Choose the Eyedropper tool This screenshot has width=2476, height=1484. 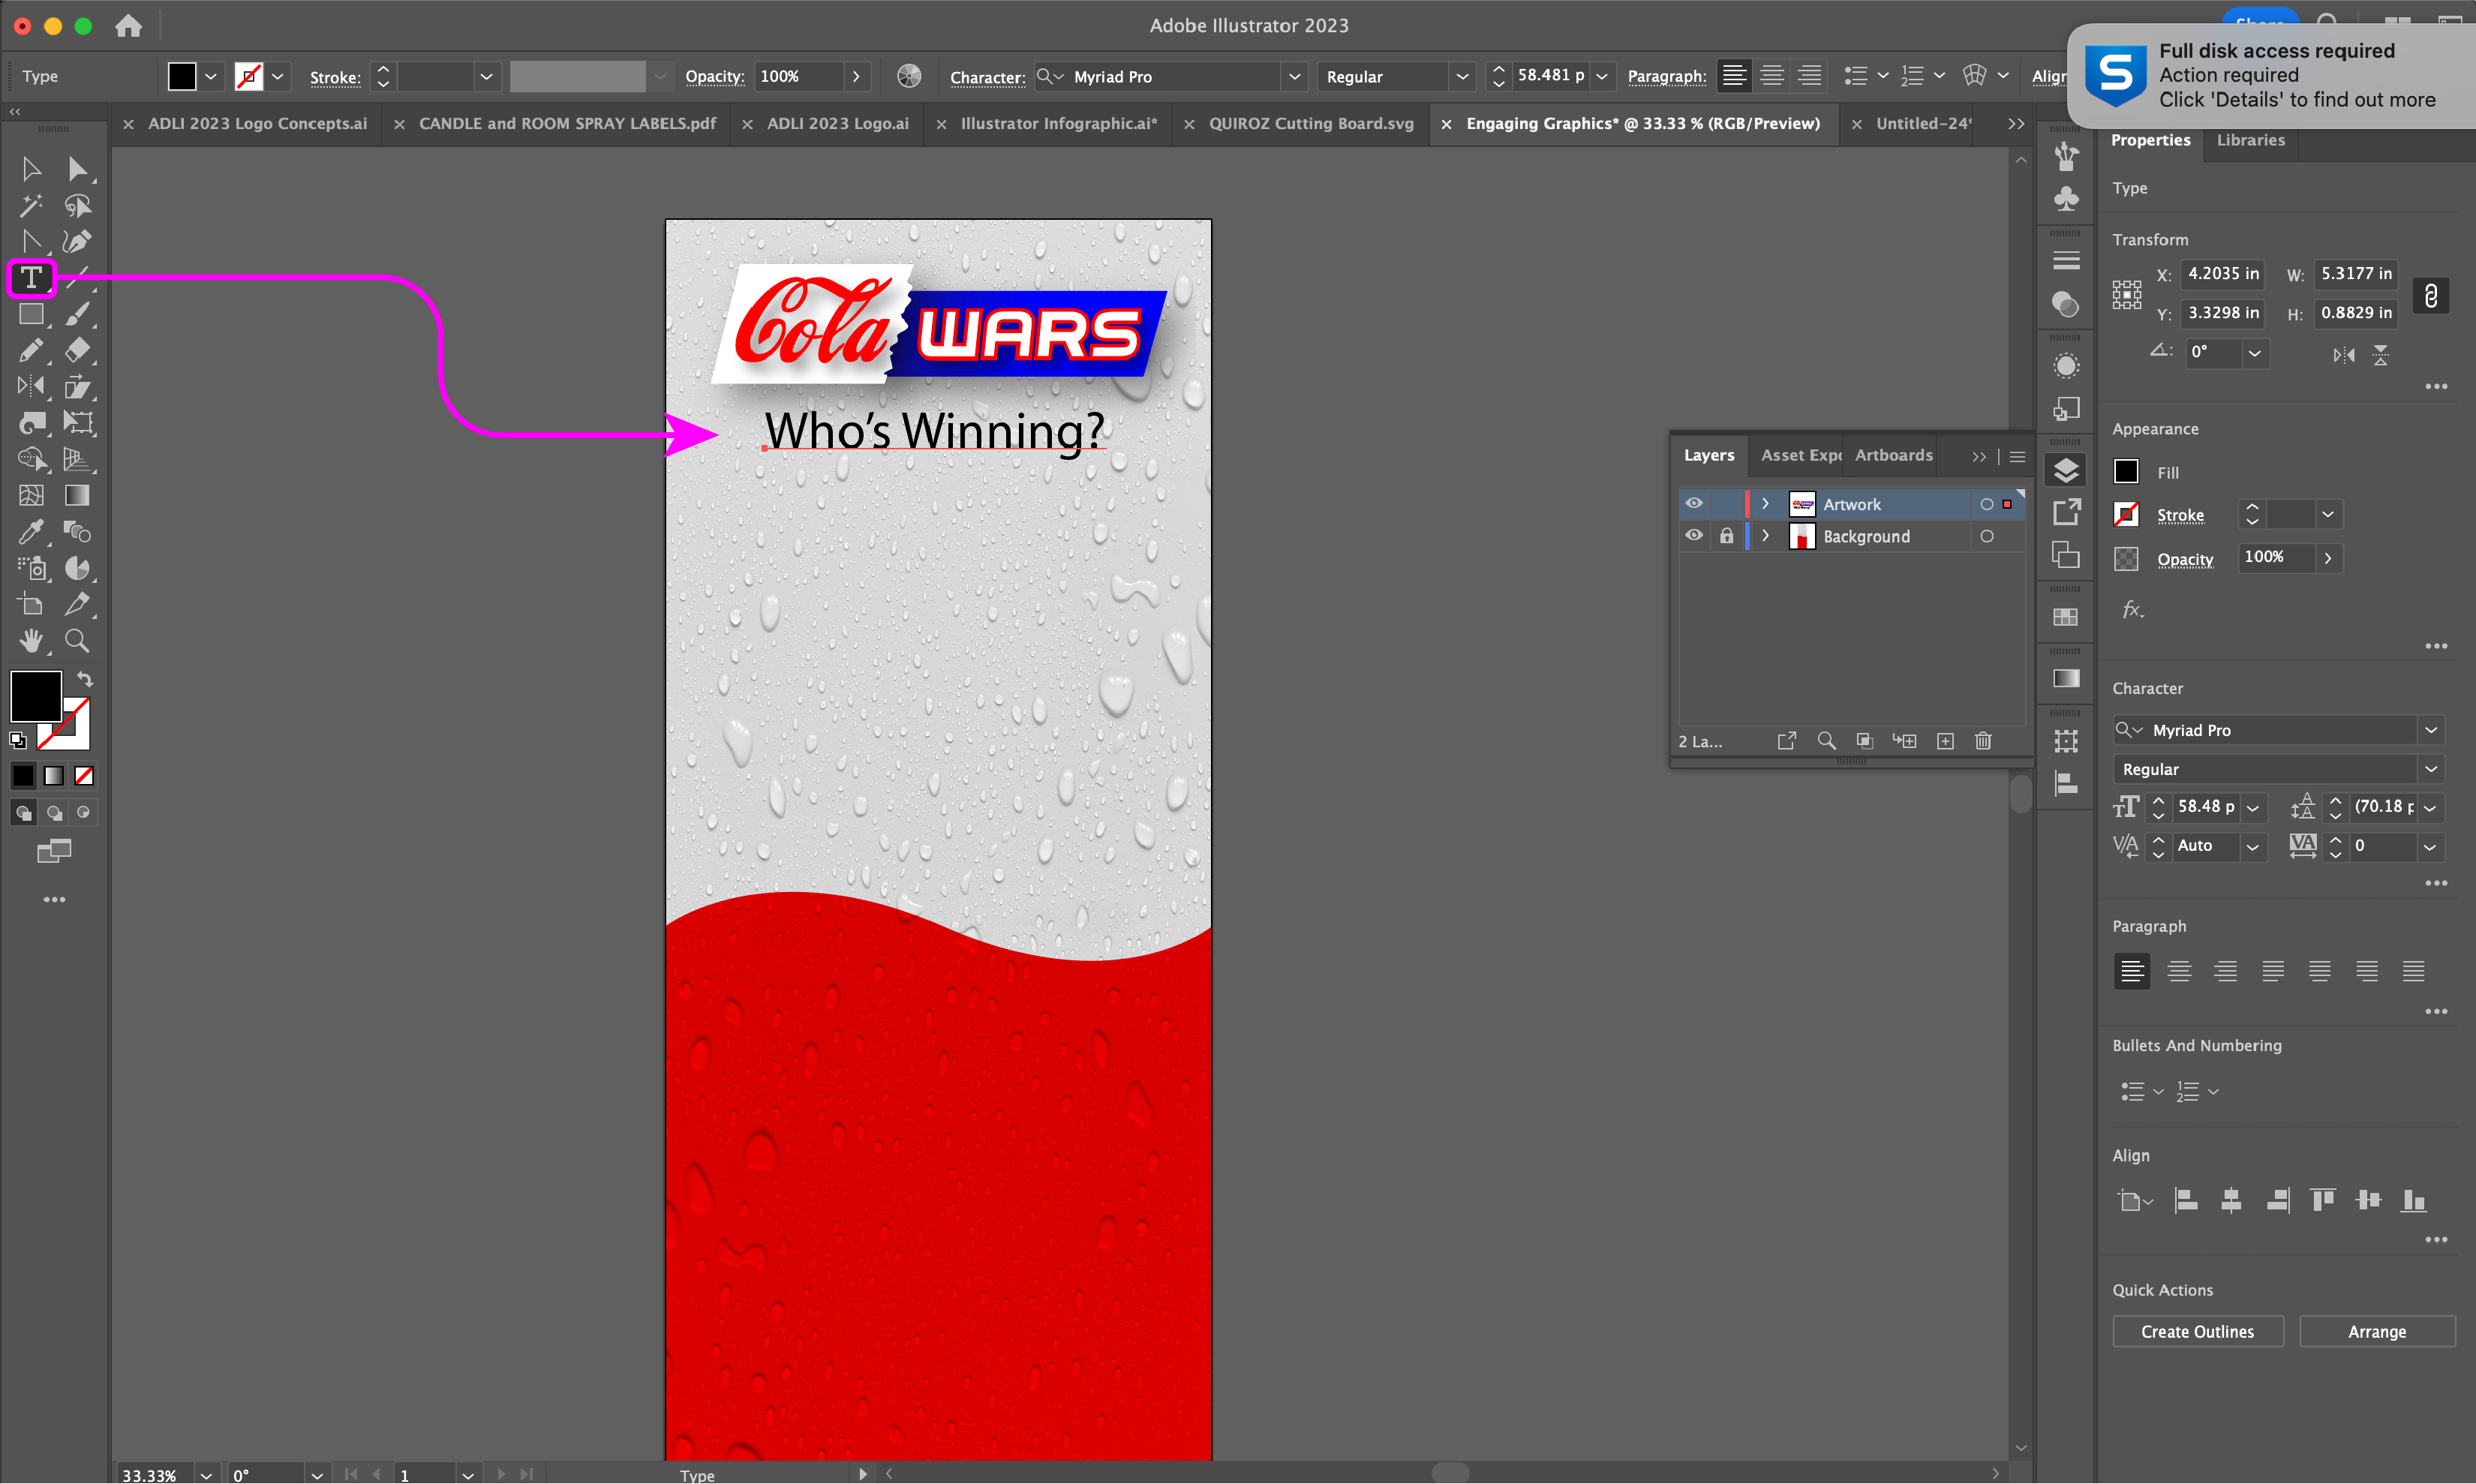[x=31, y=532]
